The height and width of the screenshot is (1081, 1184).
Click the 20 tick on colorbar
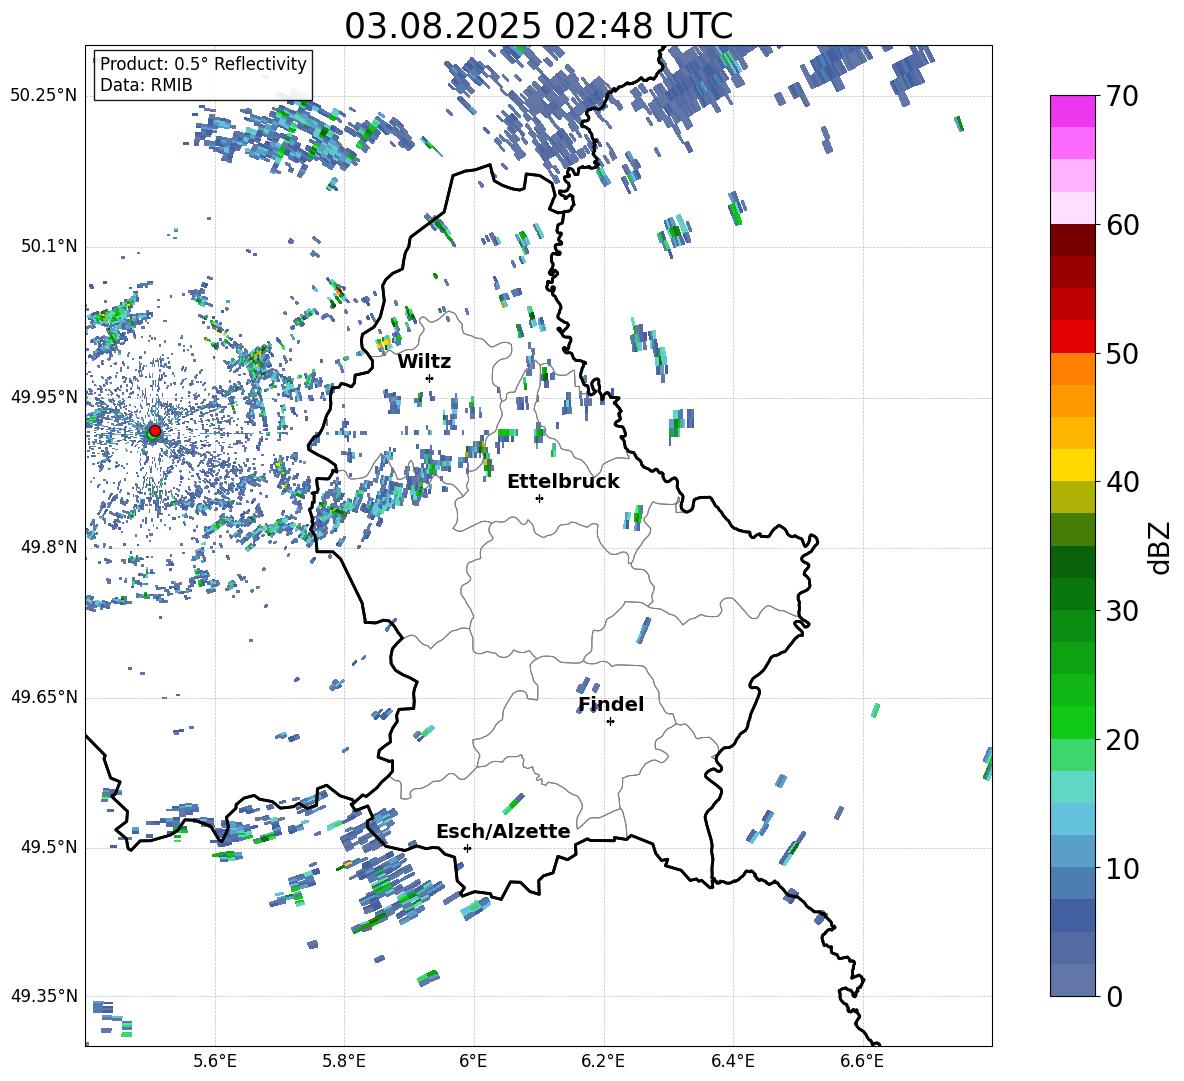(1122, 740)
